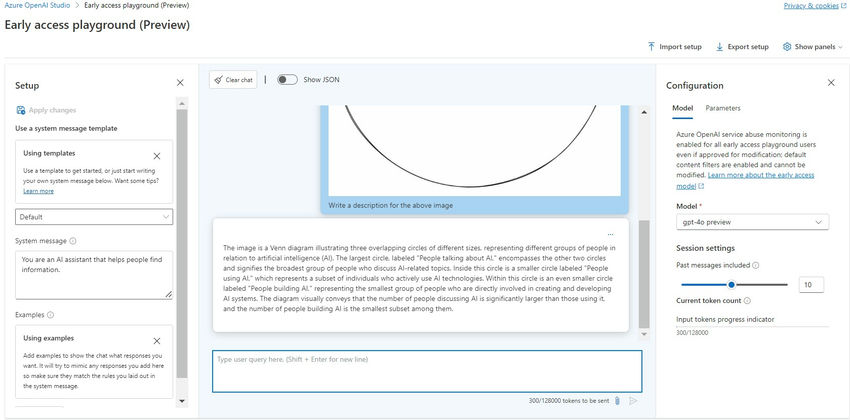Click the Past messages included info icon
This screenshot has width=850, height=420.
(756, 266)
